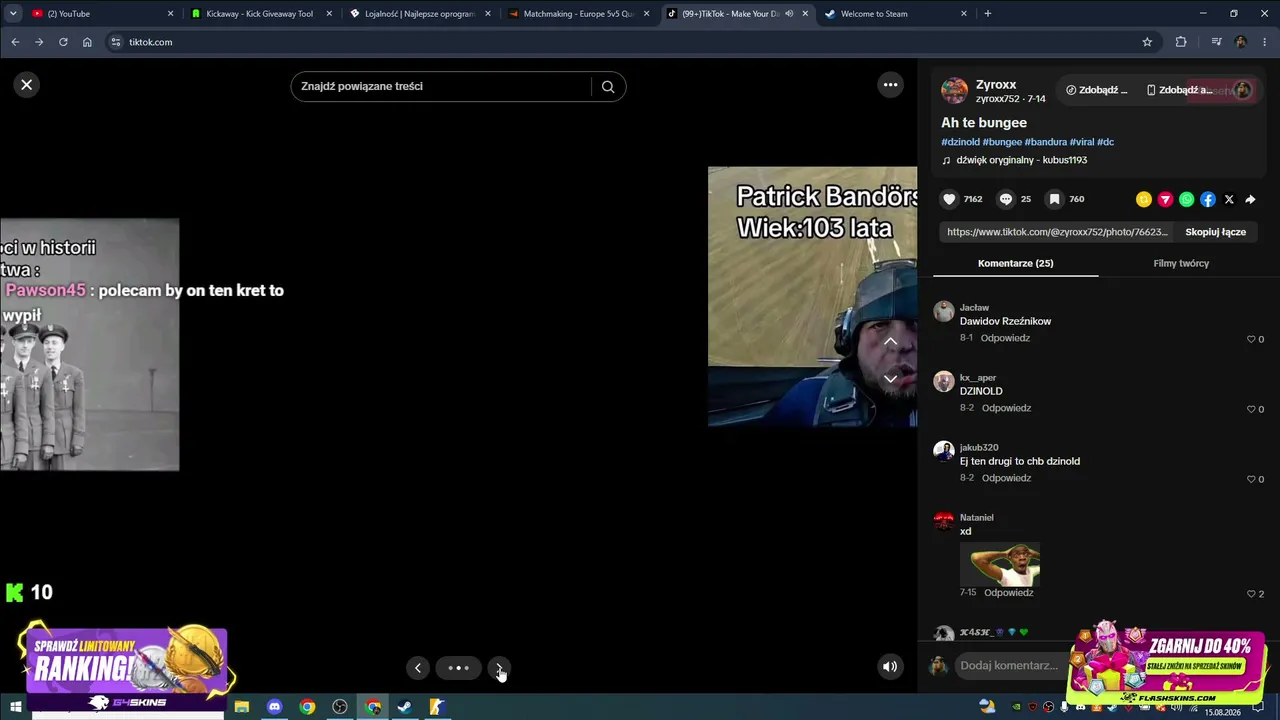Click the browser home icon

click(87, 42)
